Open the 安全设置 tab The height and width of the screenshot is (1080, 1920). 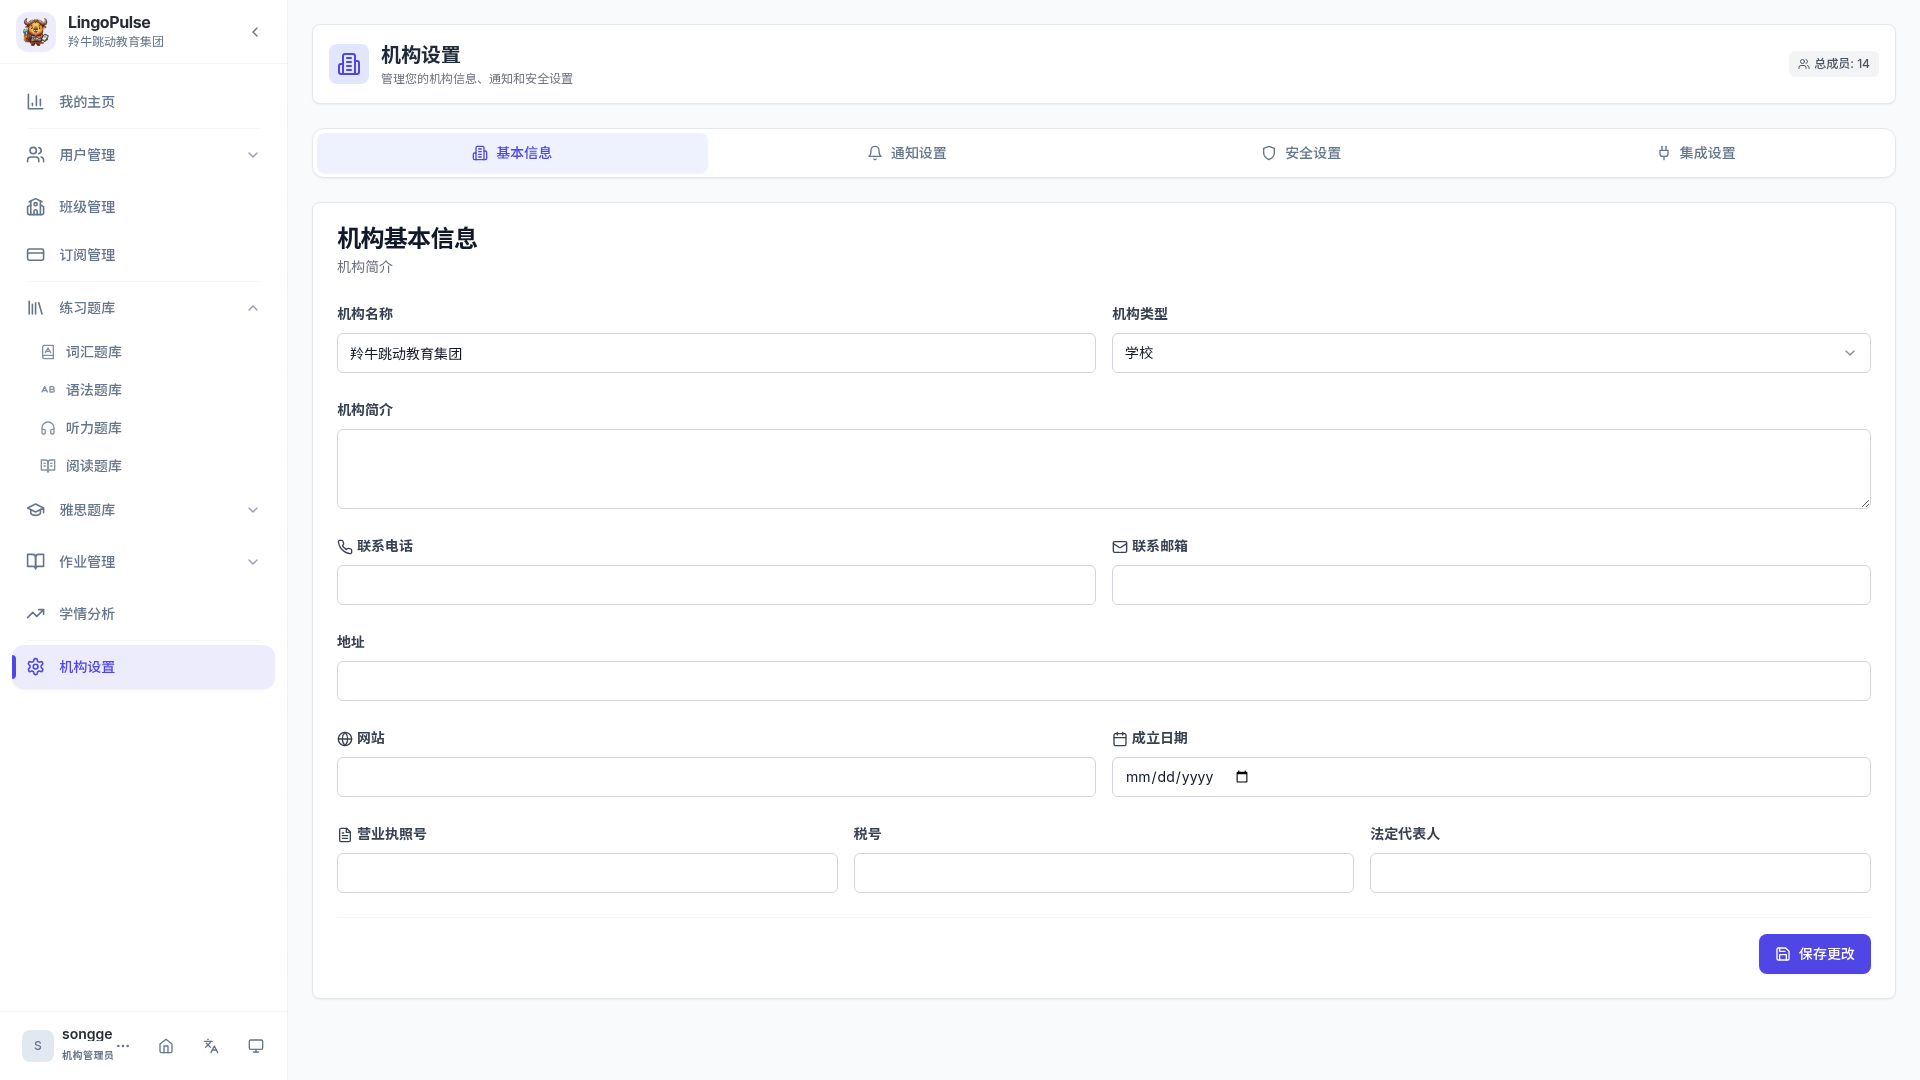point(1301,153)
